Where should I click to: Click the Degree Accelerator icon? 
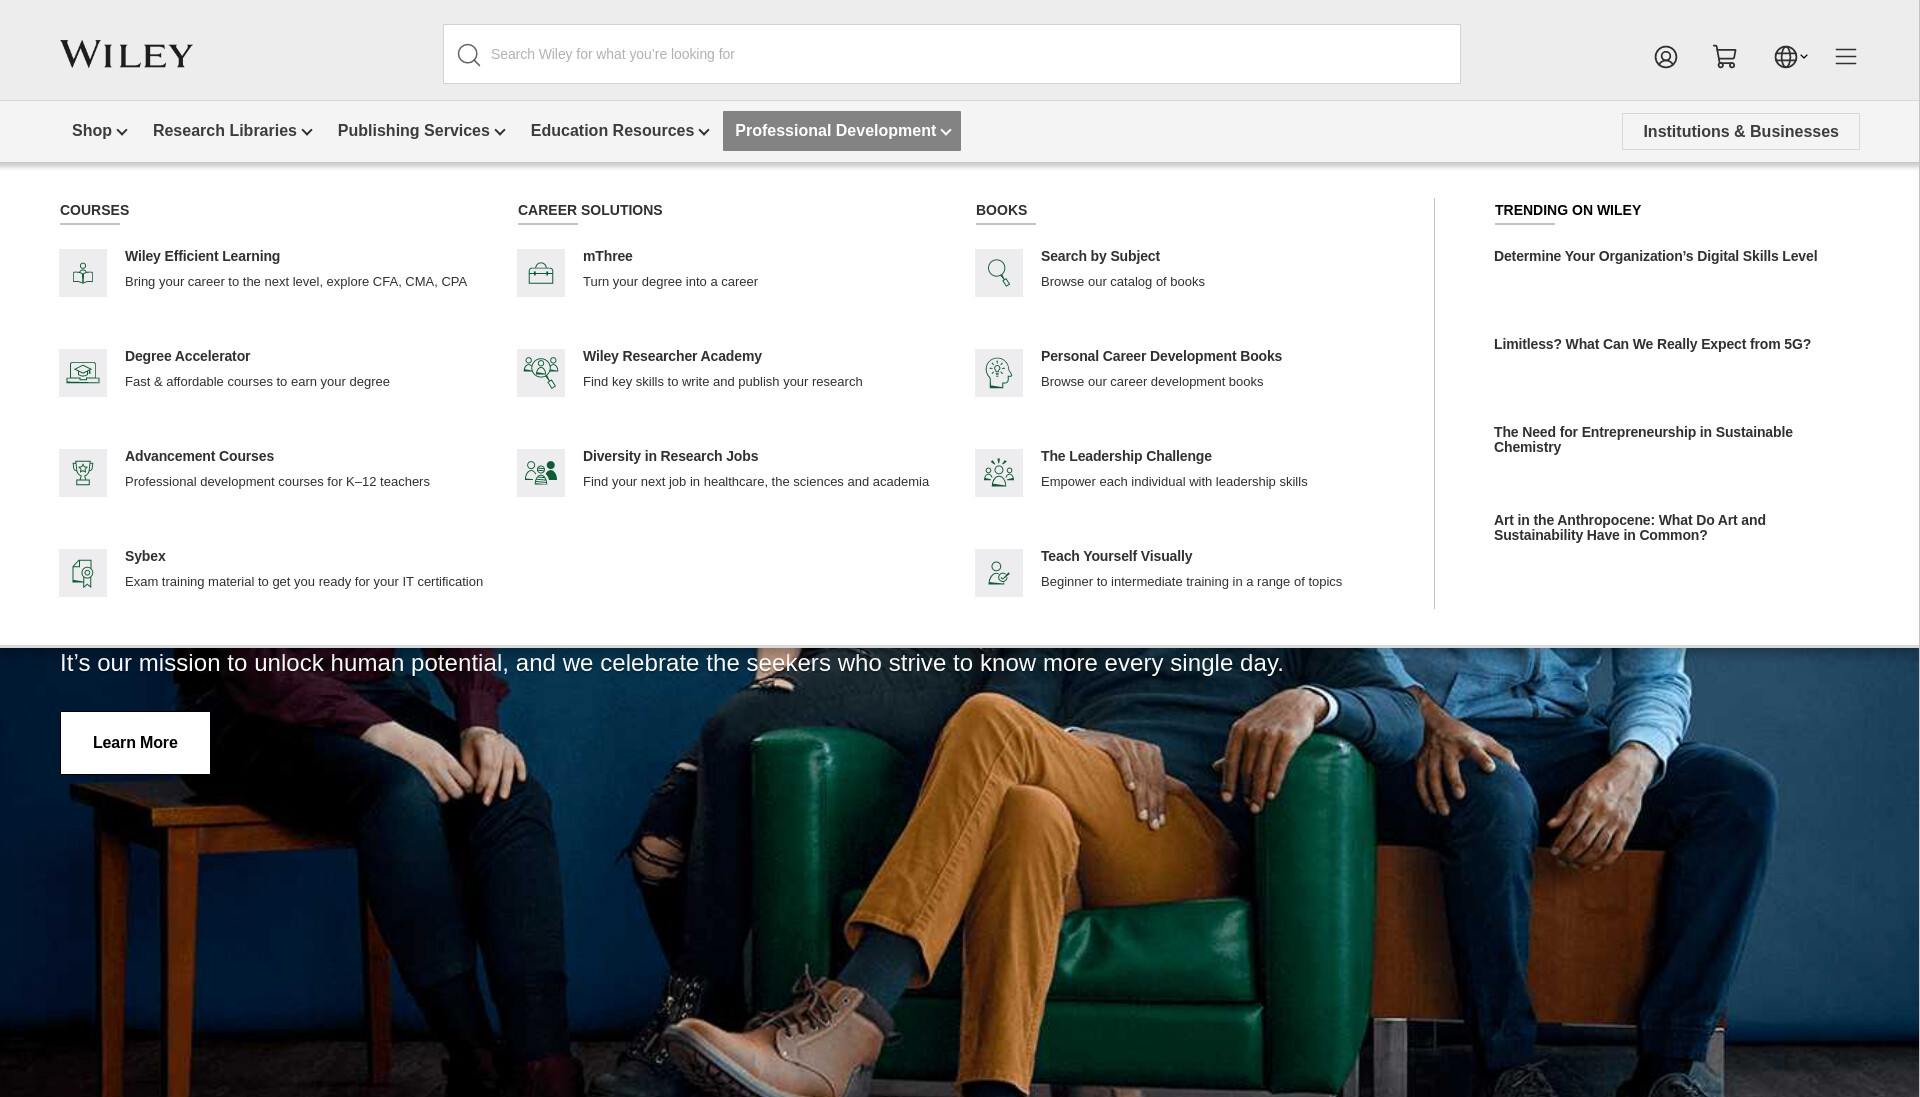[83, 373]
